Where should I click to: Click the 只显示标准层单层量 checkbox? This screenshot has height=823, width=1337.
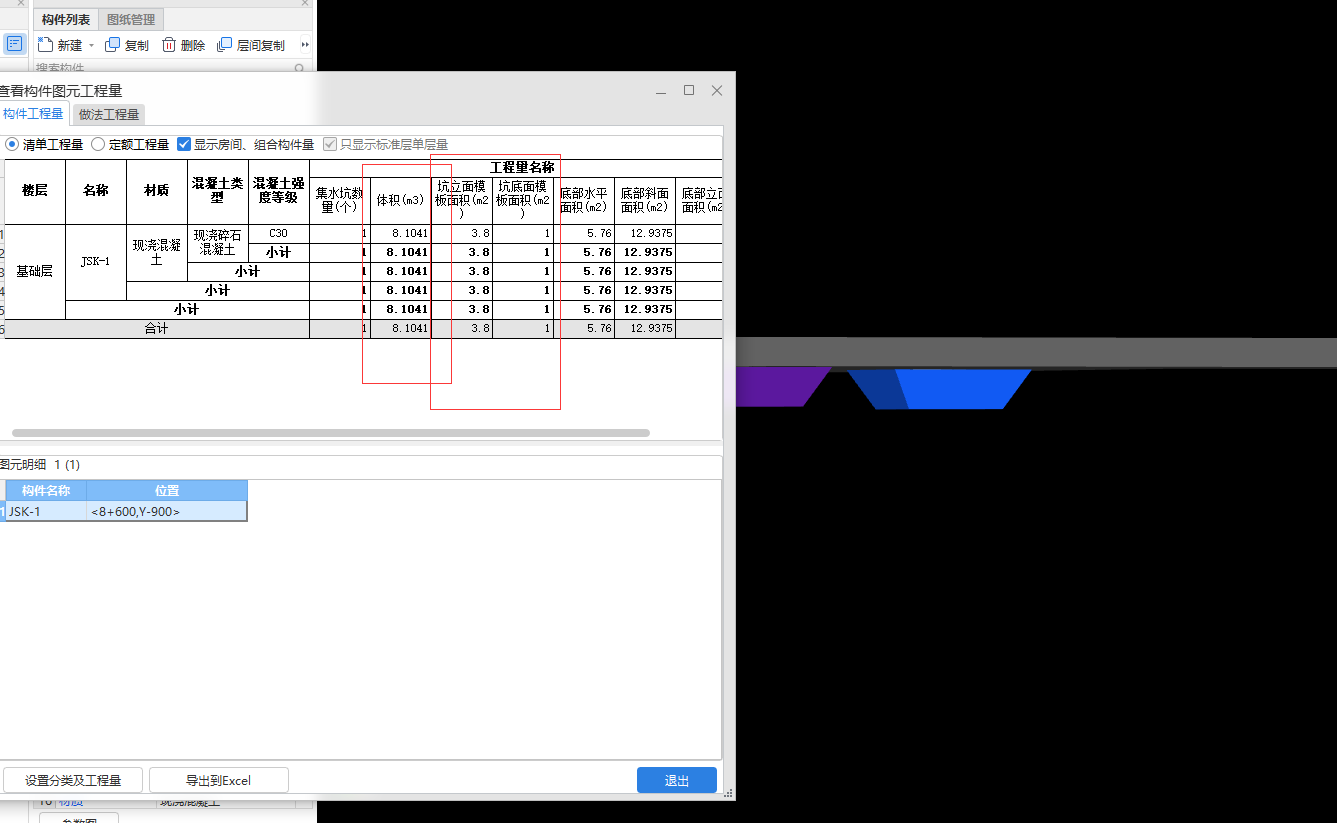coord(330,144)
